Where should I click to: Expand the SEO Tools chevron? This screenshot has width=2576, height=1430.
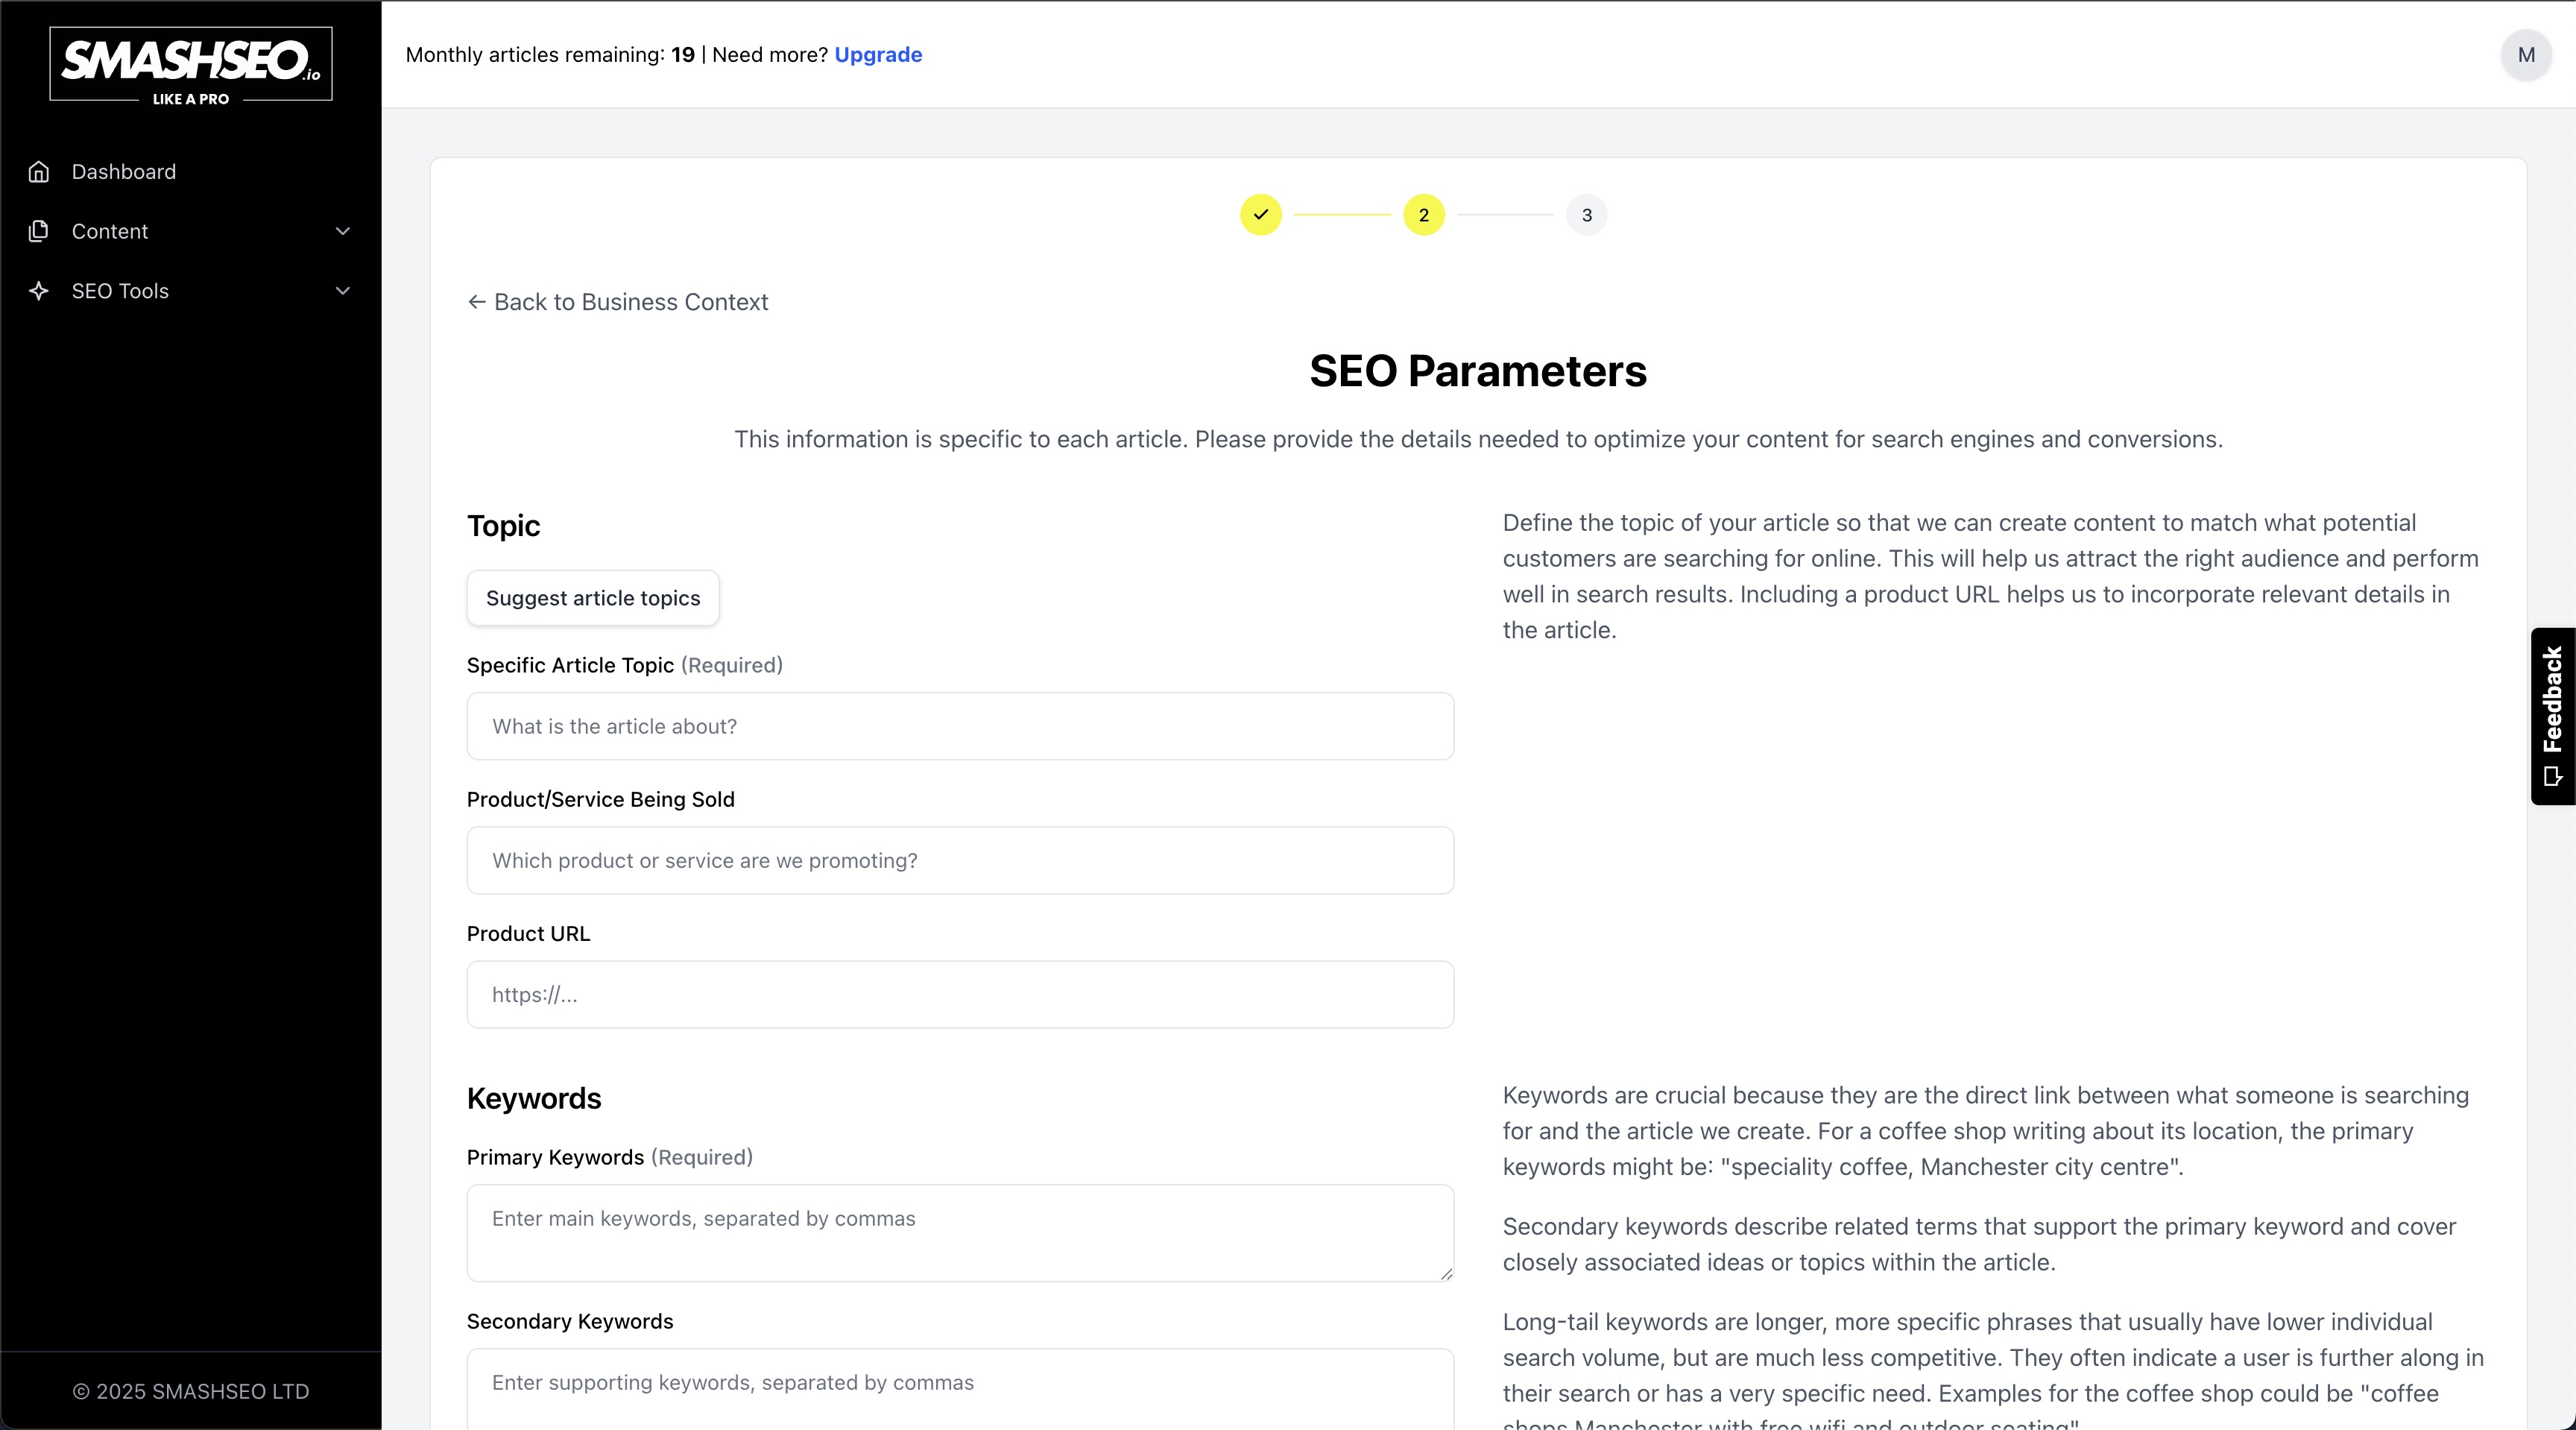[343, 291]
